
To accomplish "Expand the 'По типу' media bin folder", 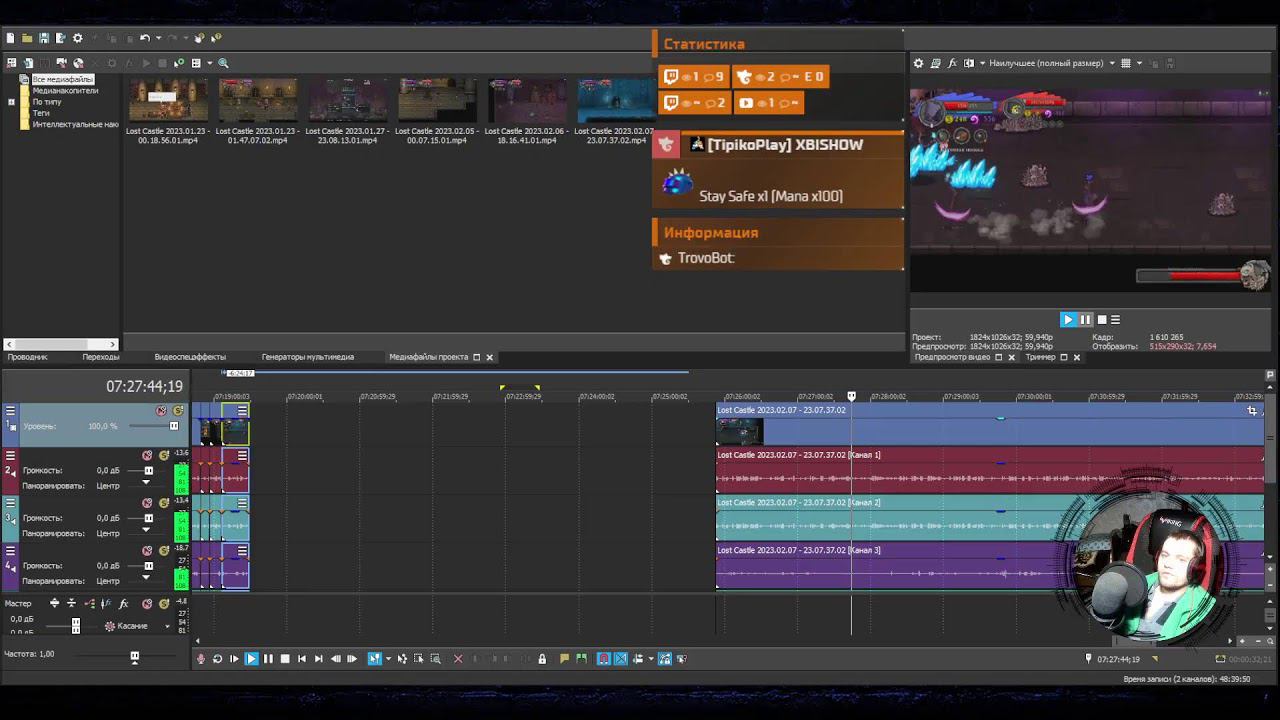I will [x=12, y=102].
